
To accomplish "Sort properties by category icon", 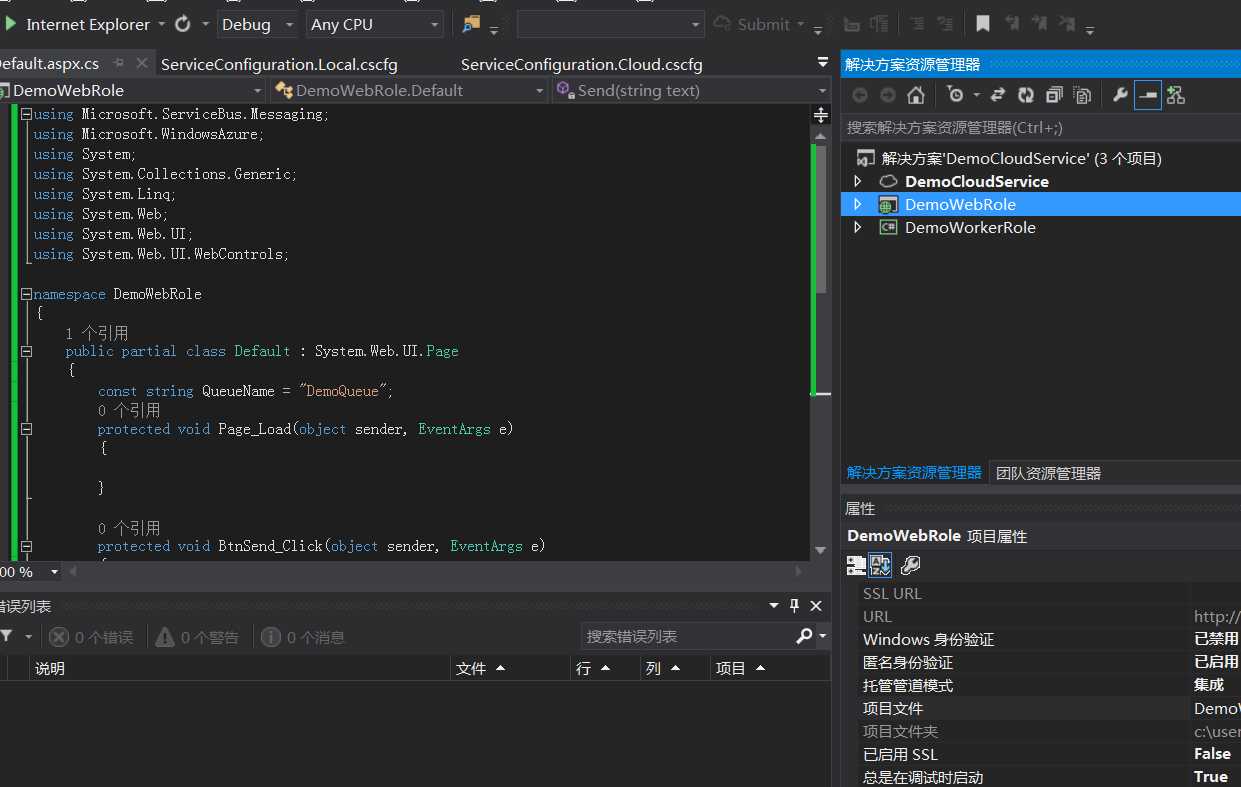I will click(x=856, y=566).
